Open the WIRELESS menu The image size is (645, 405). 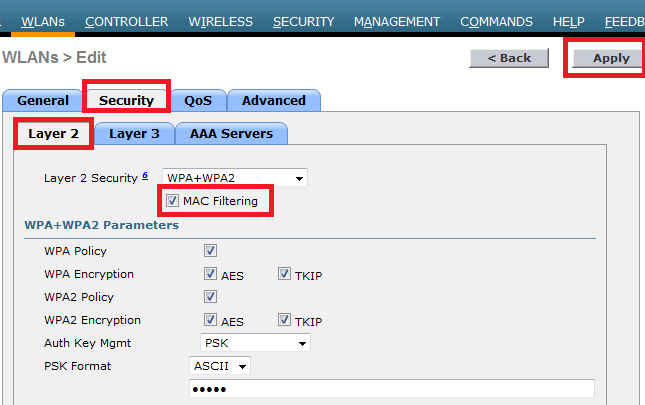click(x=220, y=21)
